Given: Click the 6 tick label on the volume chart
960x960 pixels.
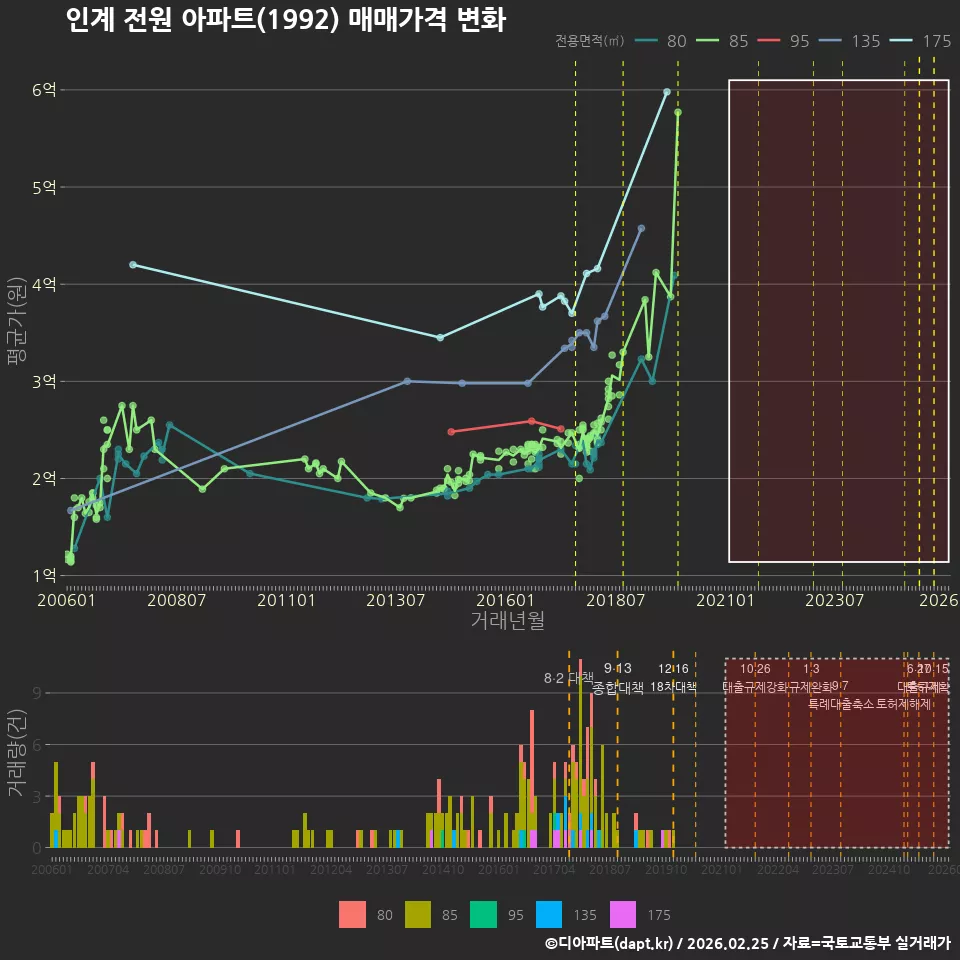Looking at the screenshot, I should pyautogui.click(x=37, y=744).
